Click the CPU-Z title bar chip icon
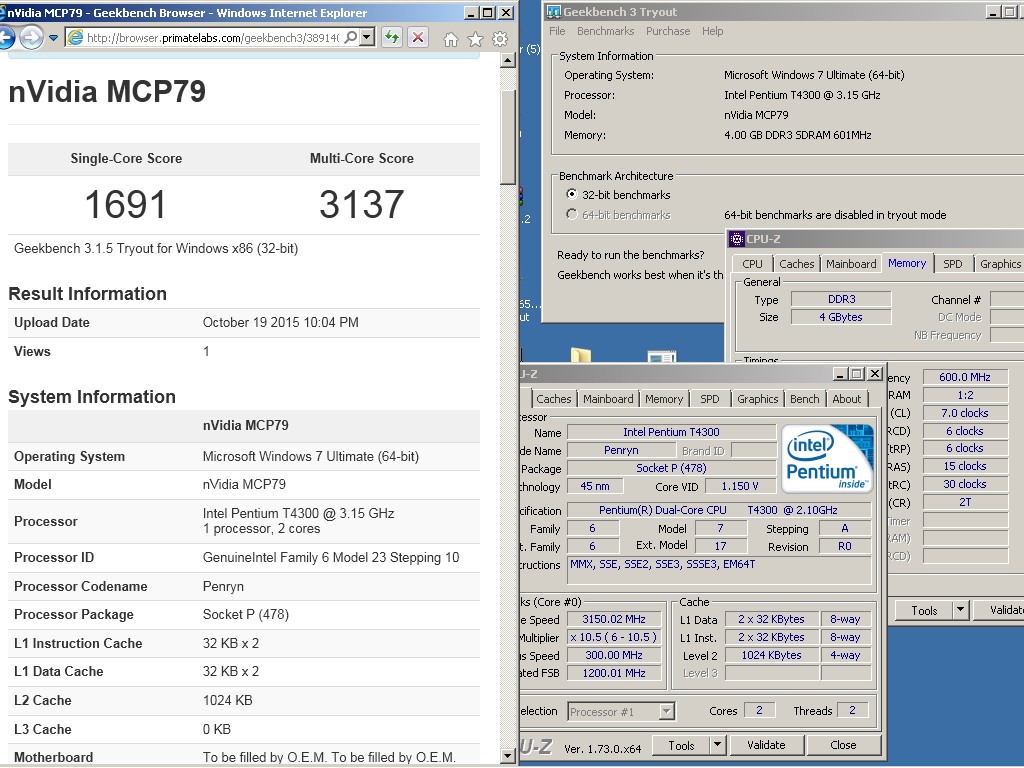Viewport: 1024px width, 768px height. coord(737,239)
